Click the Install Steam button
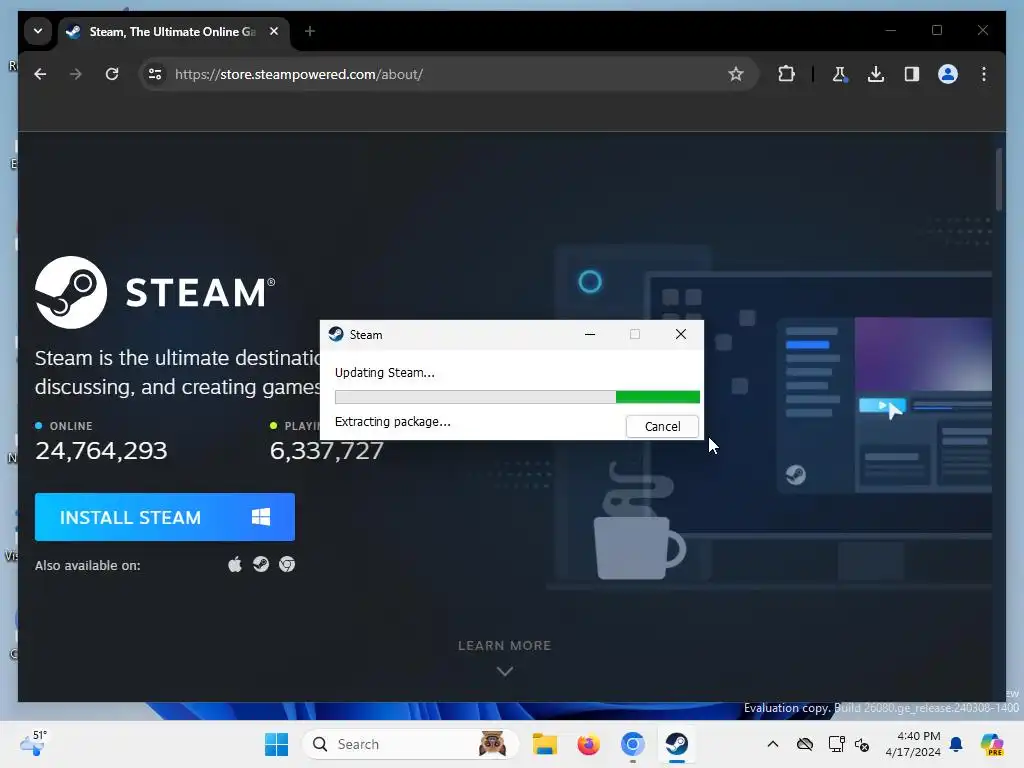This screenshot has width=1024, height=768. click(x=165, y=517)
